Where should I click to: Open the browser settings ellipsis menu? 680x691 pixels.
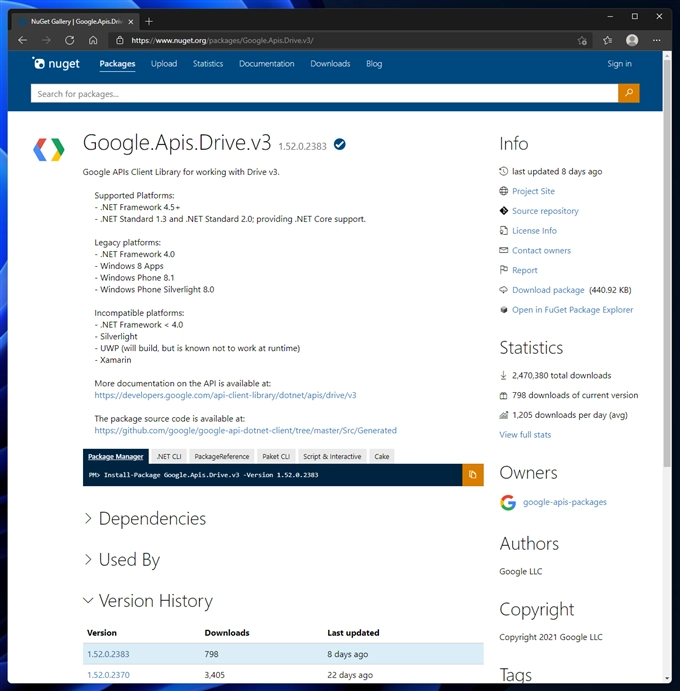[x=657, y=41]
